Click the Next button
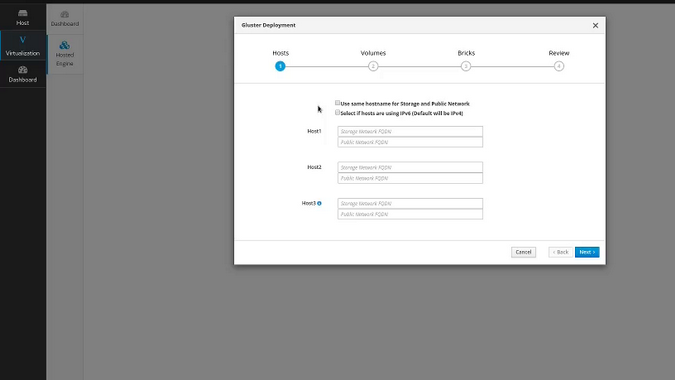 (x=587, y=252)
